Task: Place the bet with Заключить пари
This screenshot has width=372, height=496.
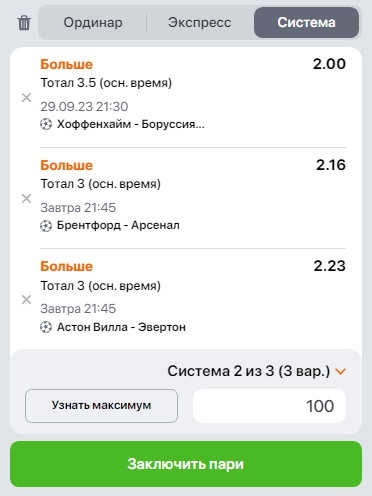Action: pos(186,464)
